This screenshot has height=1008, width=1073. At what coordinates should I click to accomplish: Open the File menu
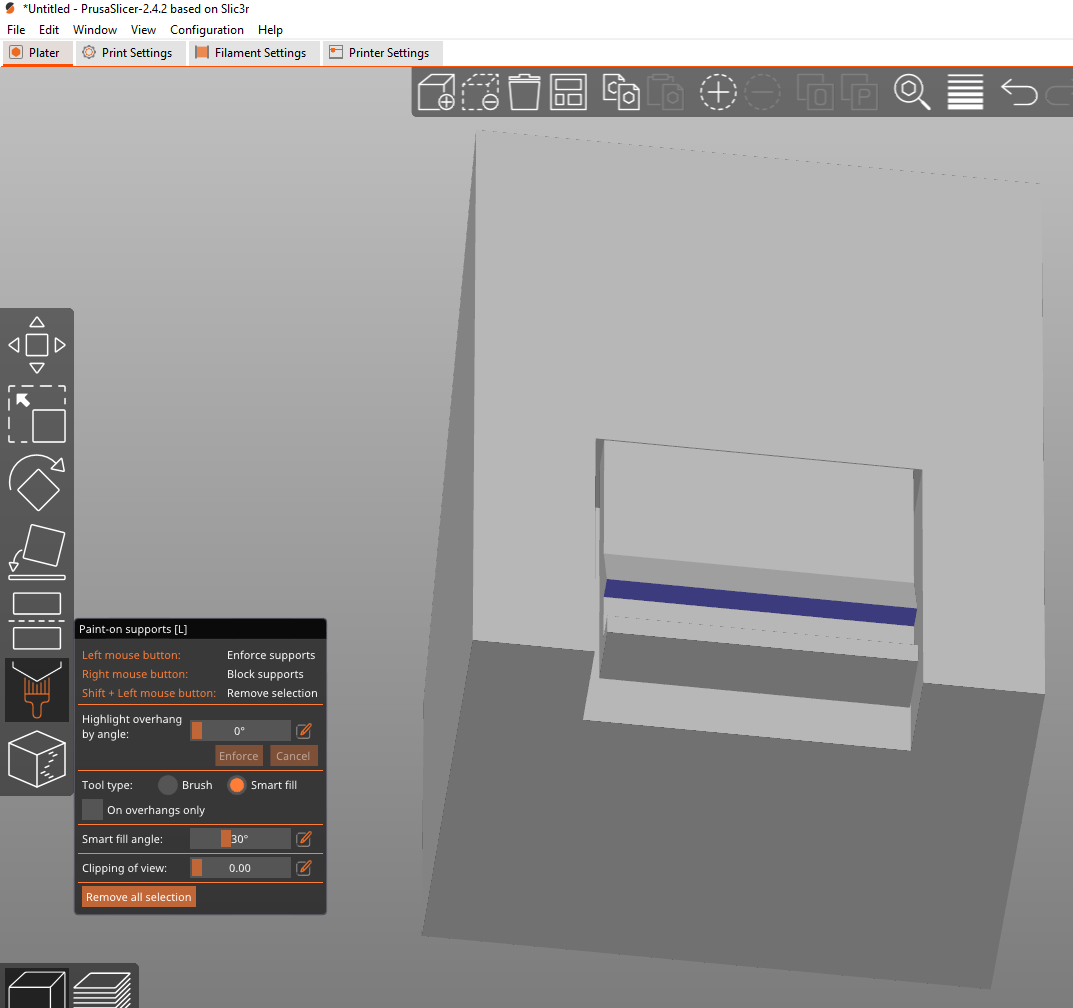tap(16, 29)
